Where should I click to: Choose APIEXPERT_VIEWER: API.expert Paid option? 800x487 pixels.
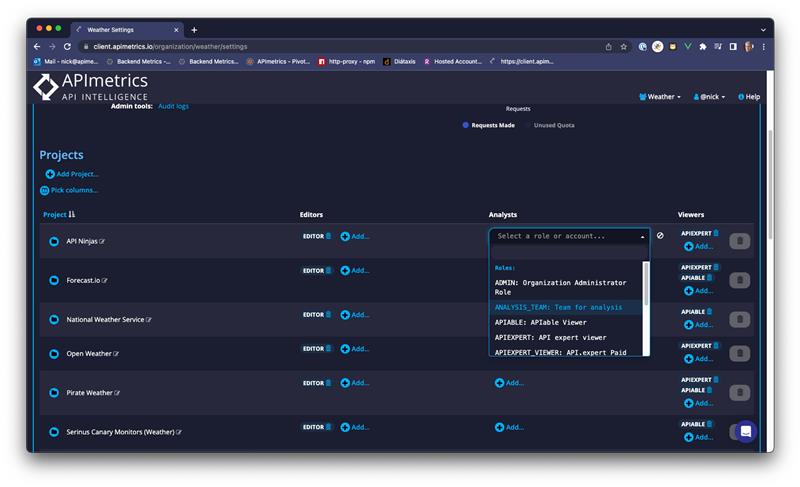click(565, 352)
